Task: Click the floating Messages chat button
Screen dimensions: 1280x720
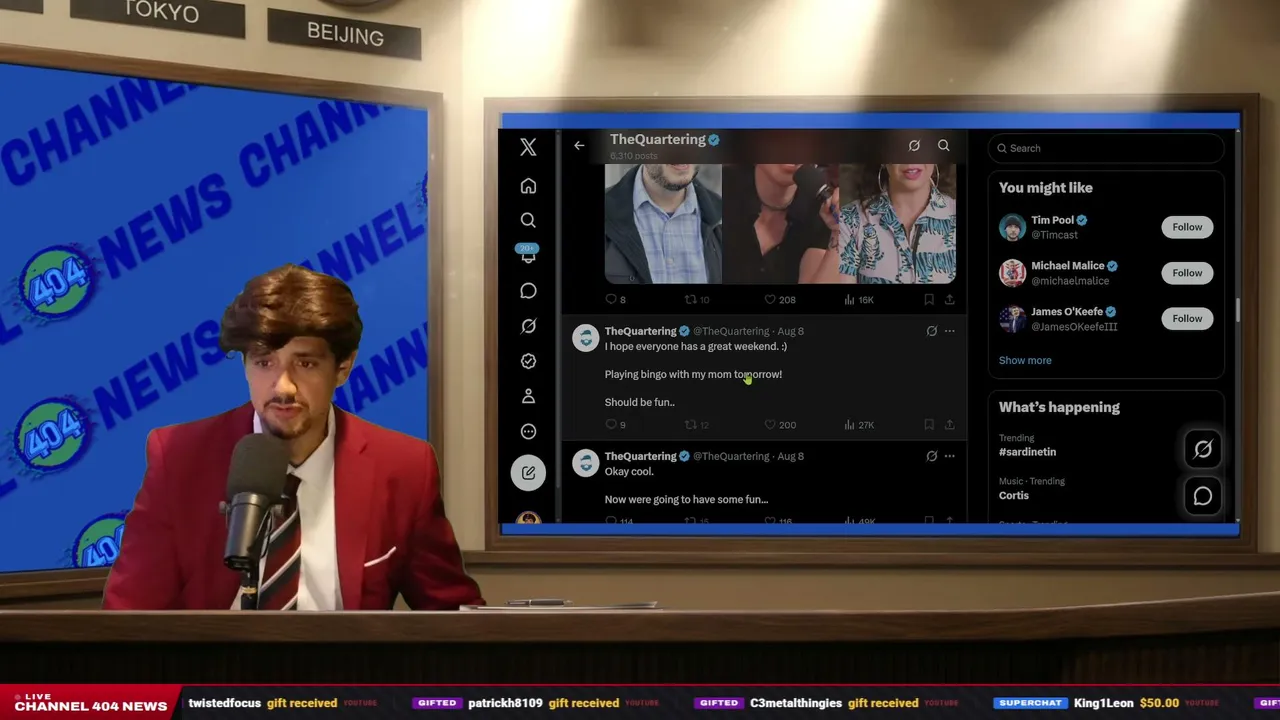Action: 1203,496
